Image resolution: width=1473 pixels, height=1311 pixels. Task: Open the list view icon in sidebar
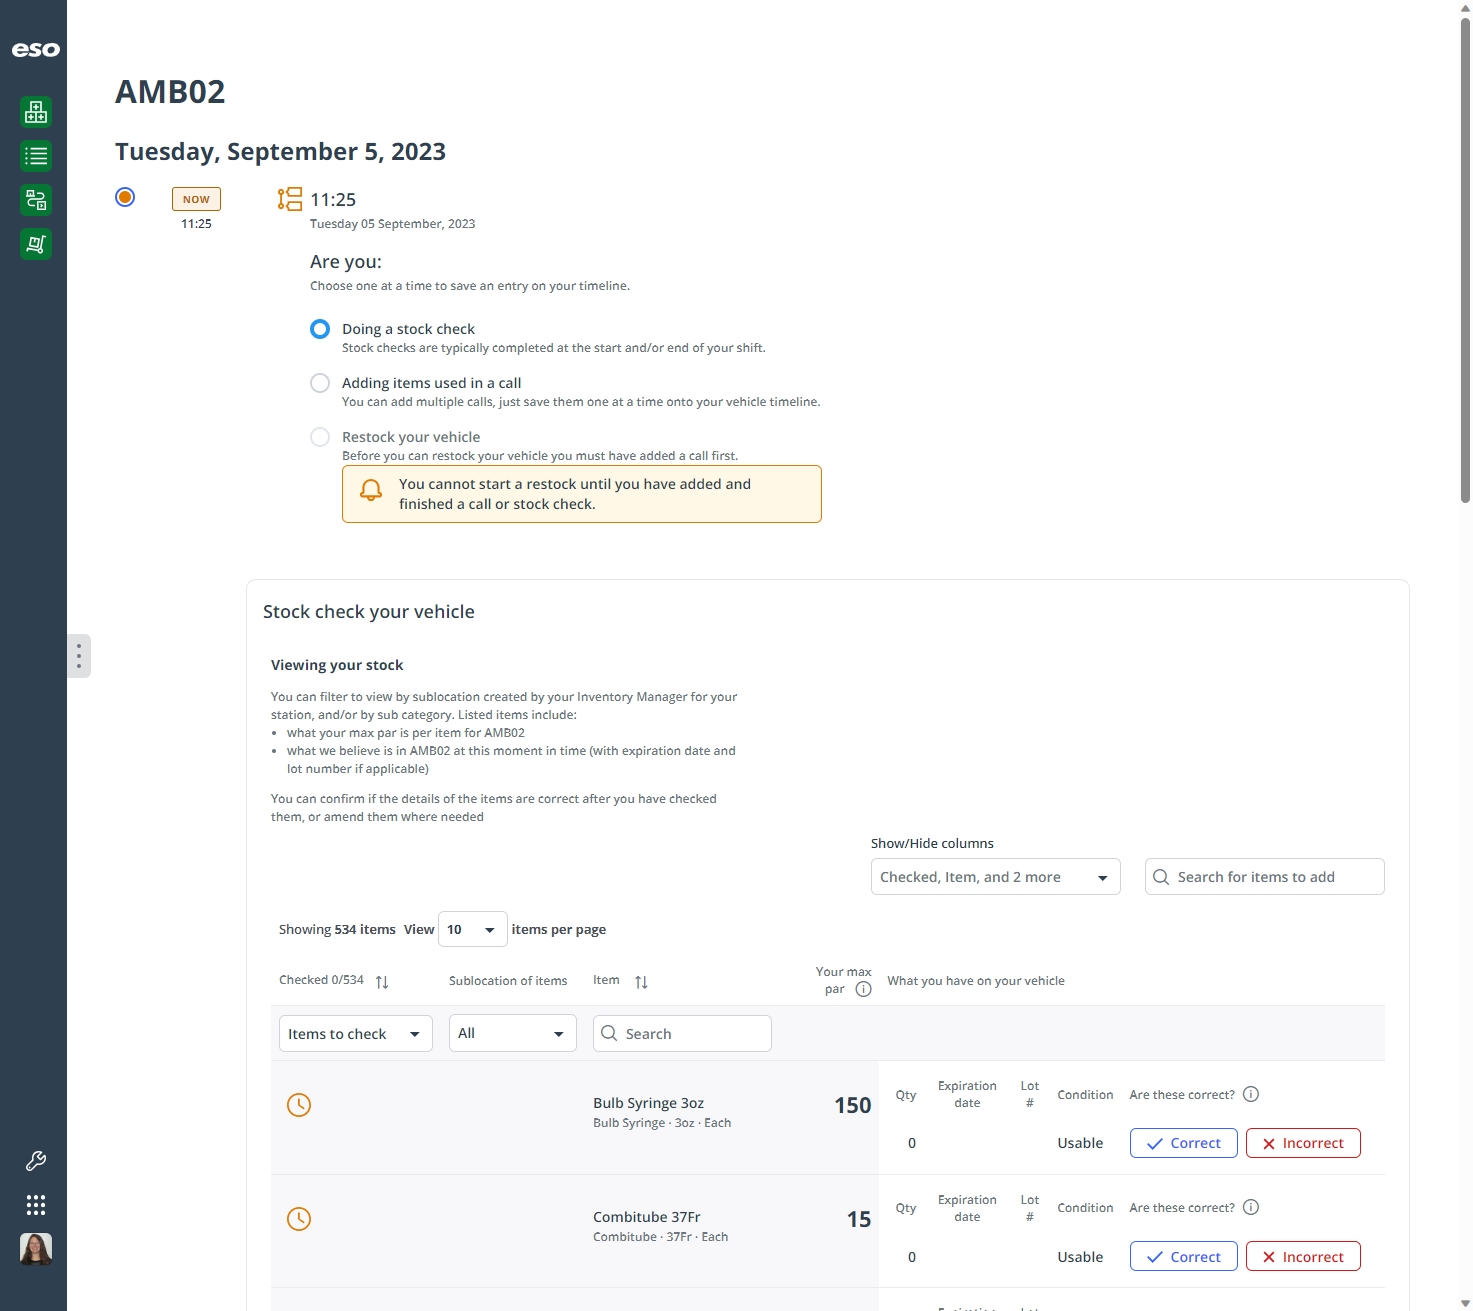36,156
